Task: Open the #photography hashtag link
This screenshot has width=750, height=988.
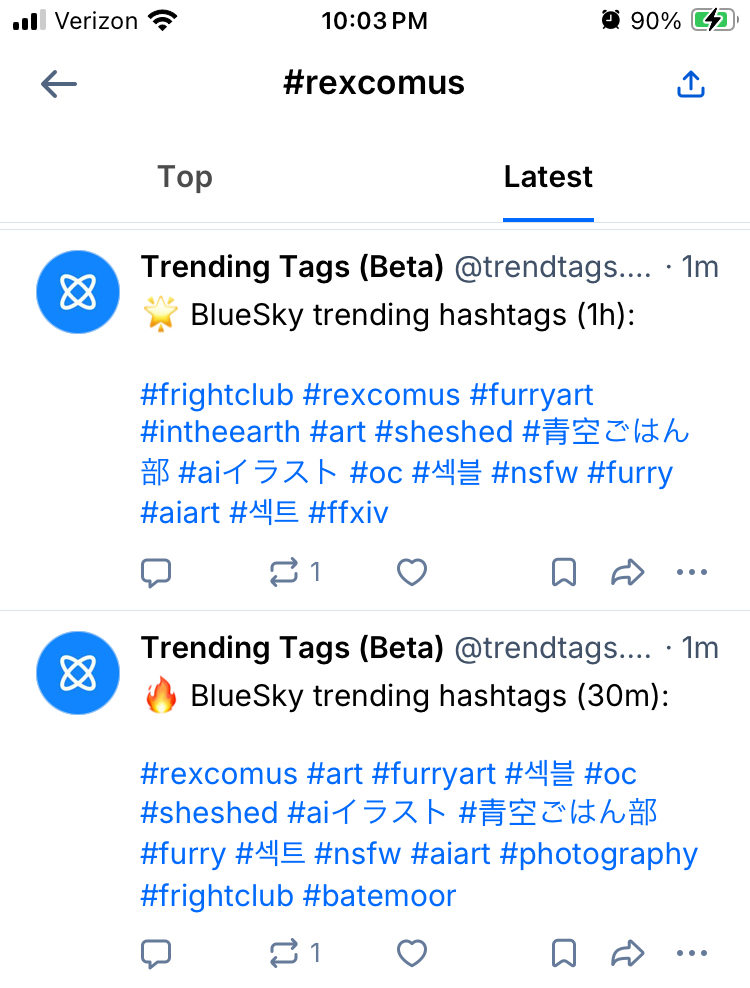Action: 598,855
